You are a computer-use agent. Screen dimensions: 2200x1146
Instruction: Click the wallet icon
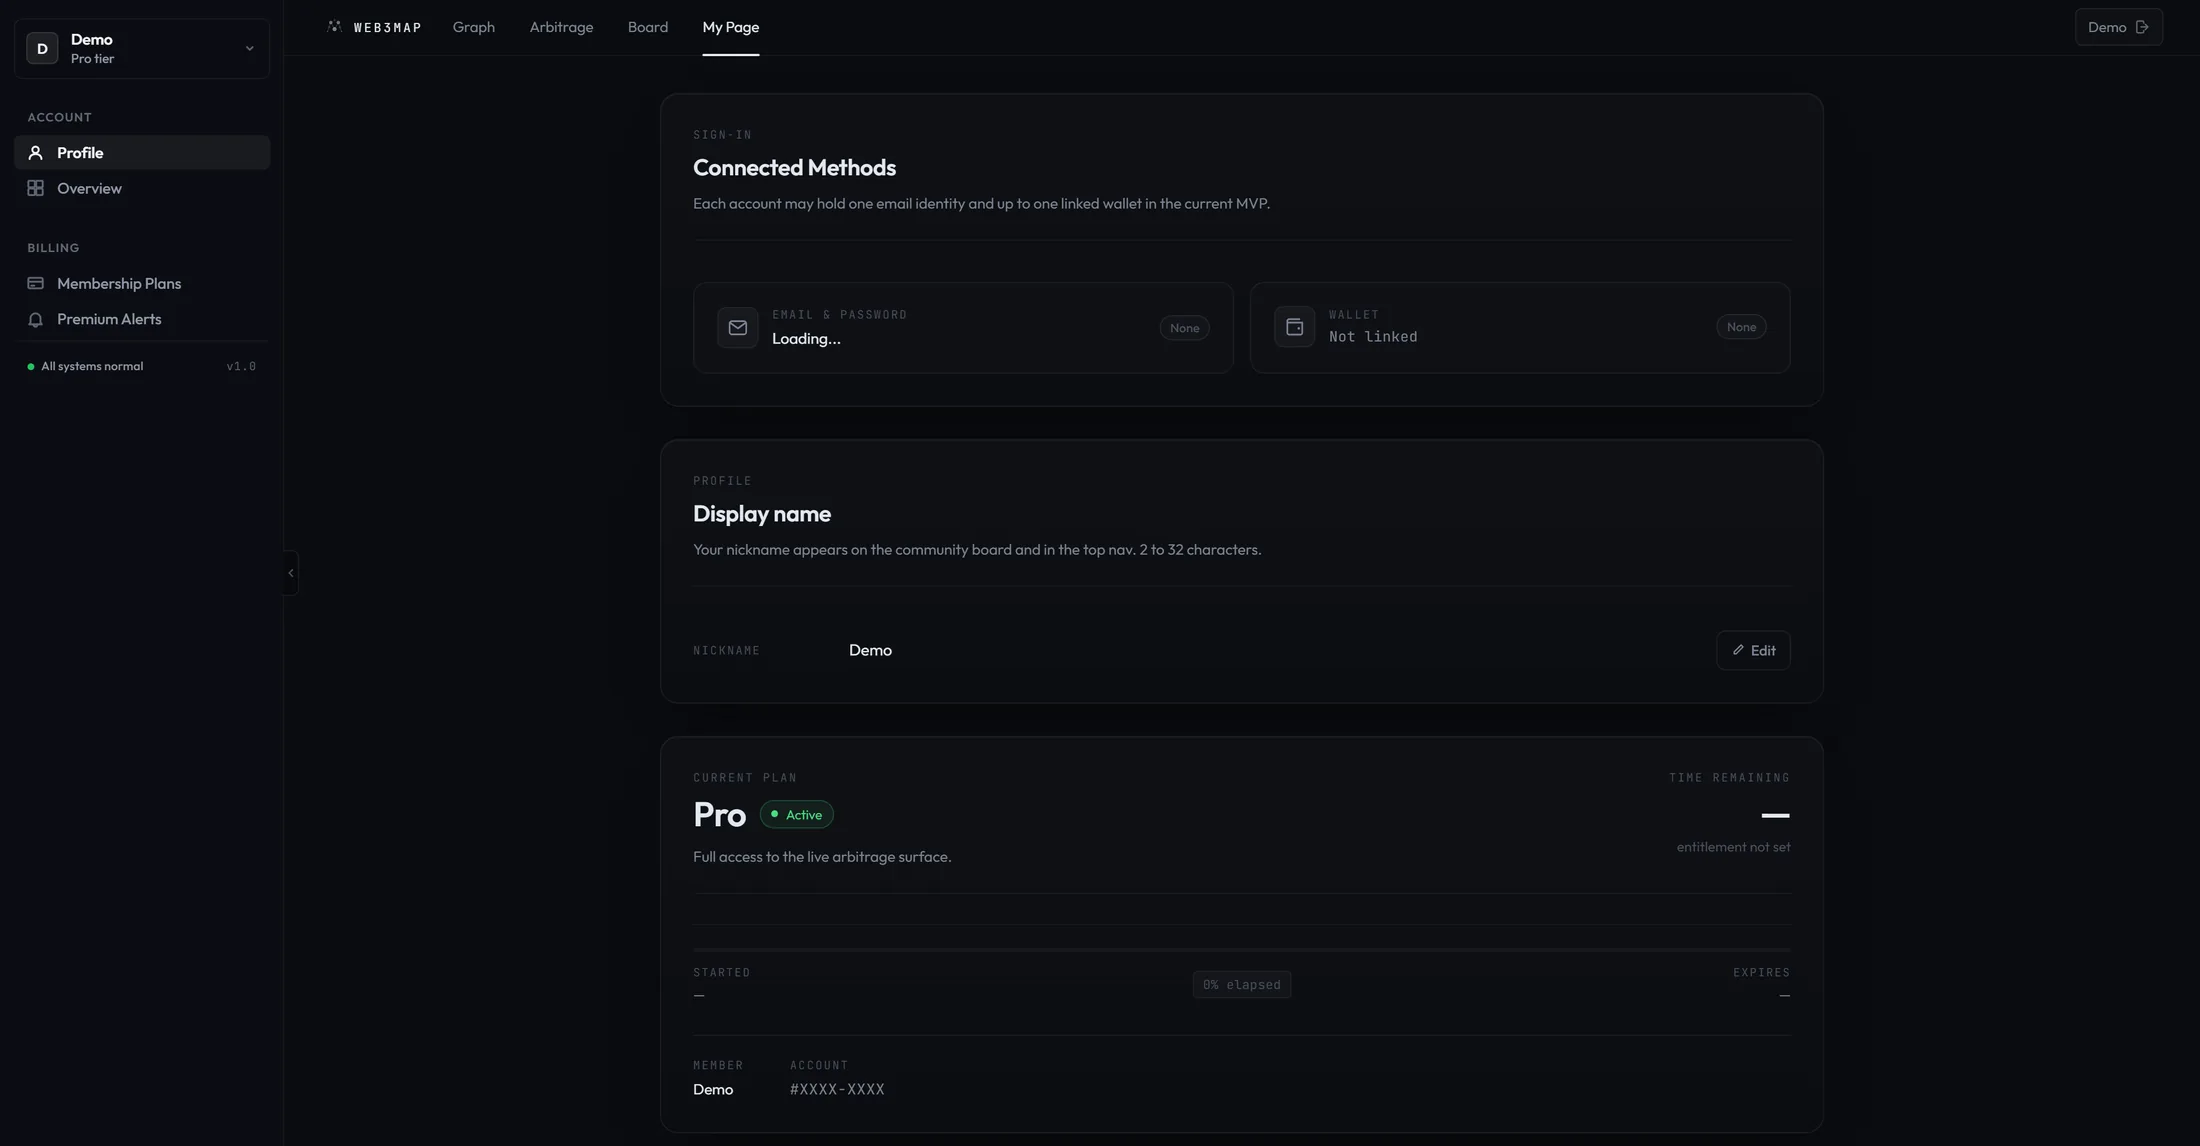pos(1294,326)
